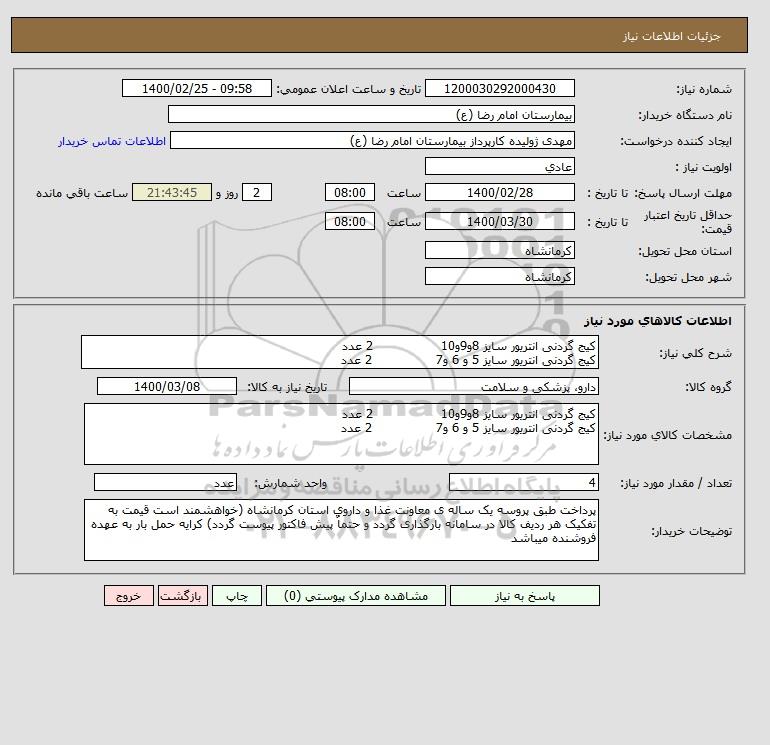Click the اطلاعات کالاهای مورد نیاز section heading
Viewport: 770px width, 745px height.
click(658, 321)
